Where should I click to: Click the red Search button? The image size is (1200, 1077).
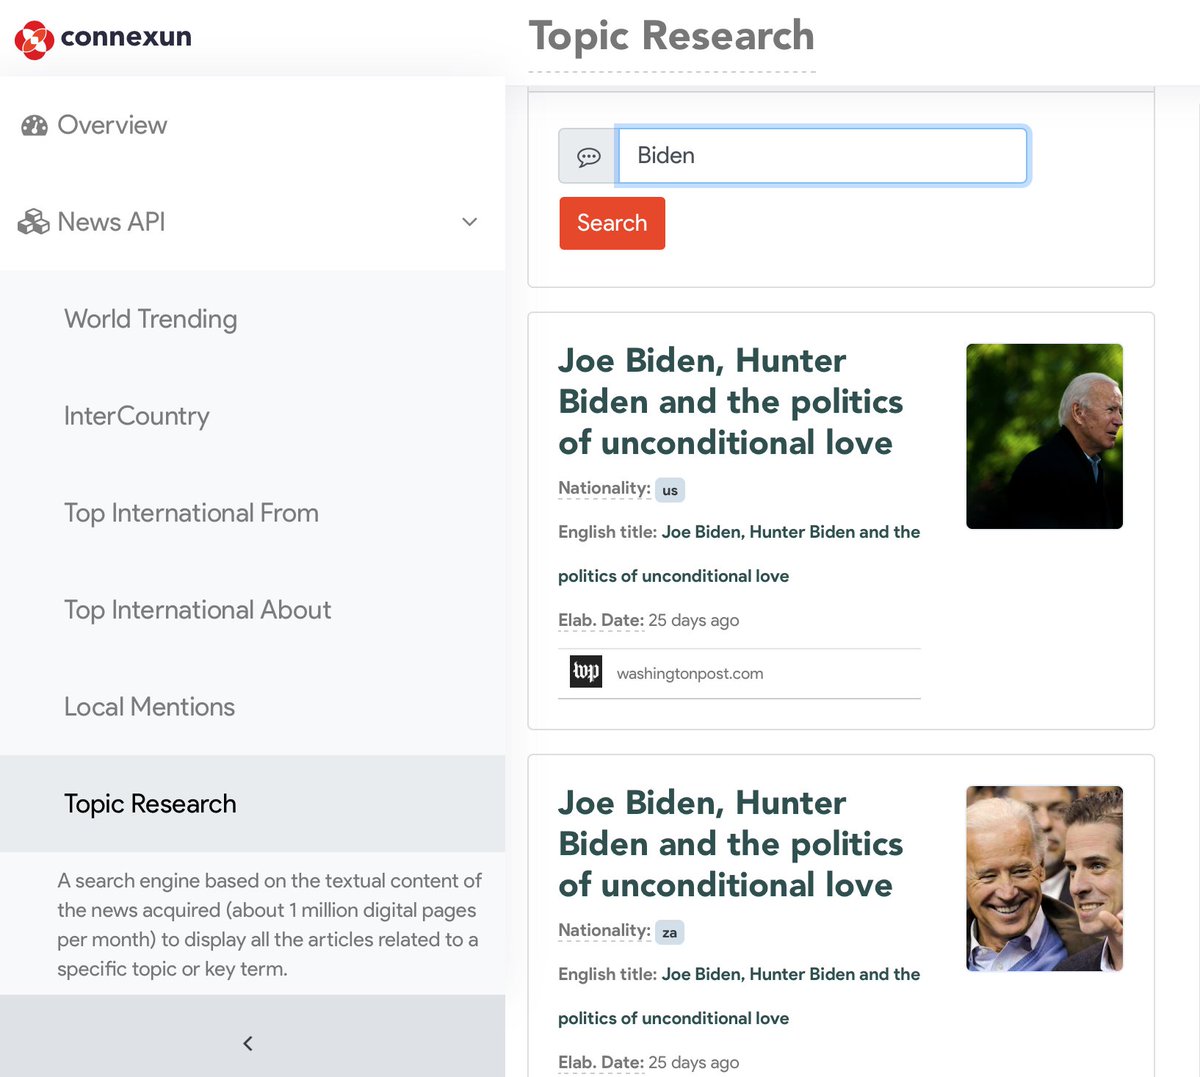coord(612,223)
